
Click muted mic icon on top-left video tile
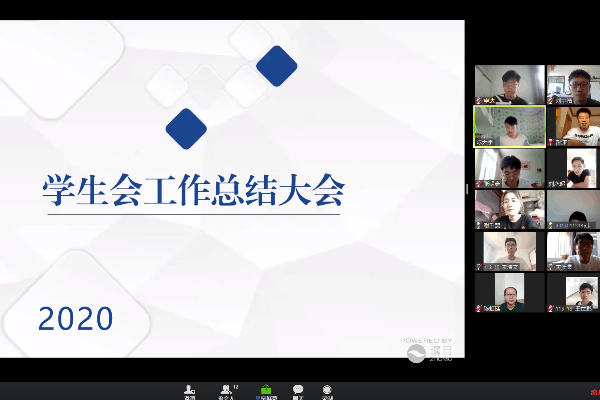[x=479, y=100]
